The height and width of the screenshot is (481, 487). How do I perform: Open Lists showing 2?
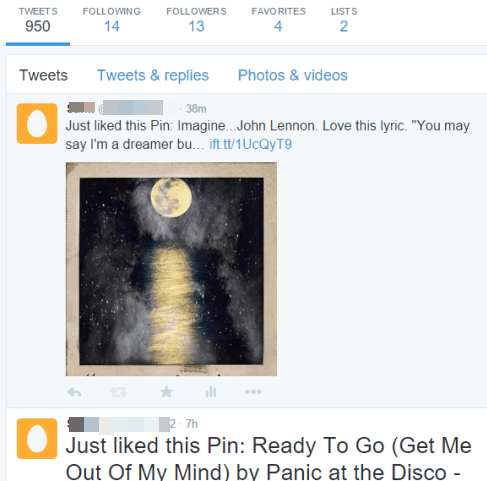coord(344,21)
